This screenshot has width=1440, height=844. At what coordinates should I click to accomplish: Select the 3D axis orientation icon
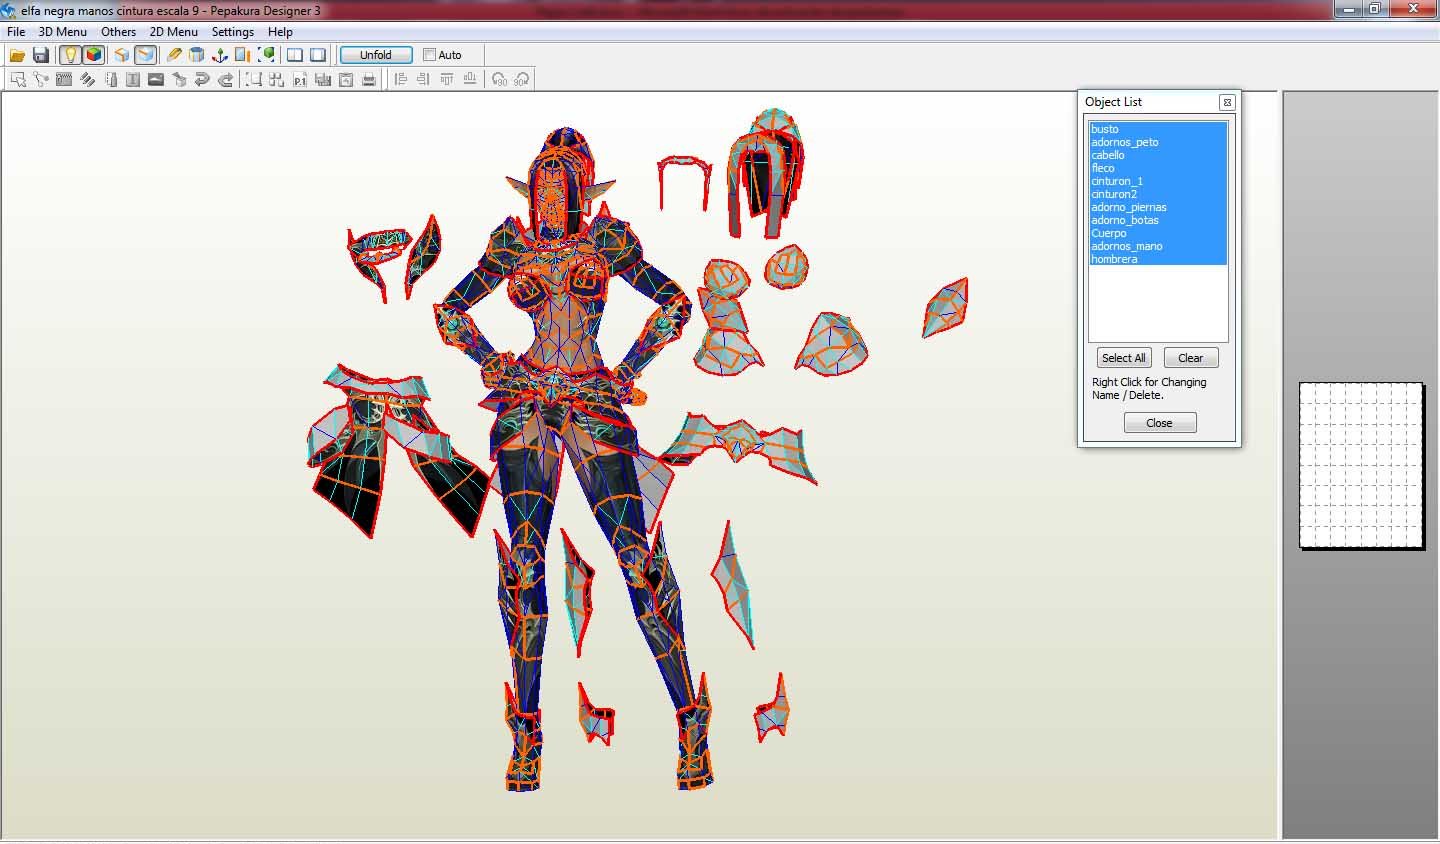[x=220, y=55]
